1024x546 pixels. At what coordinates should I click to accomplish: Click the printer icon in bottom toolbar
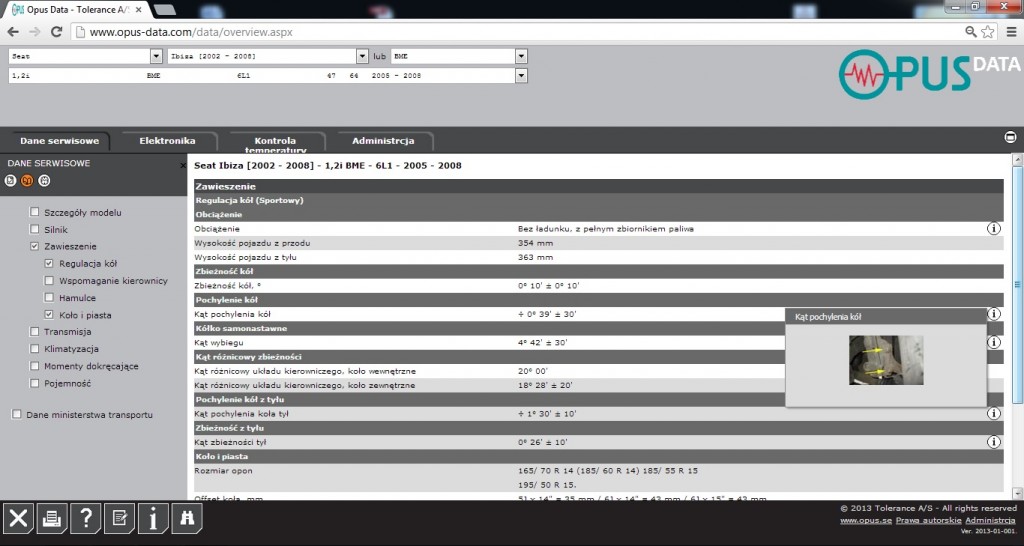click(52, 519)
